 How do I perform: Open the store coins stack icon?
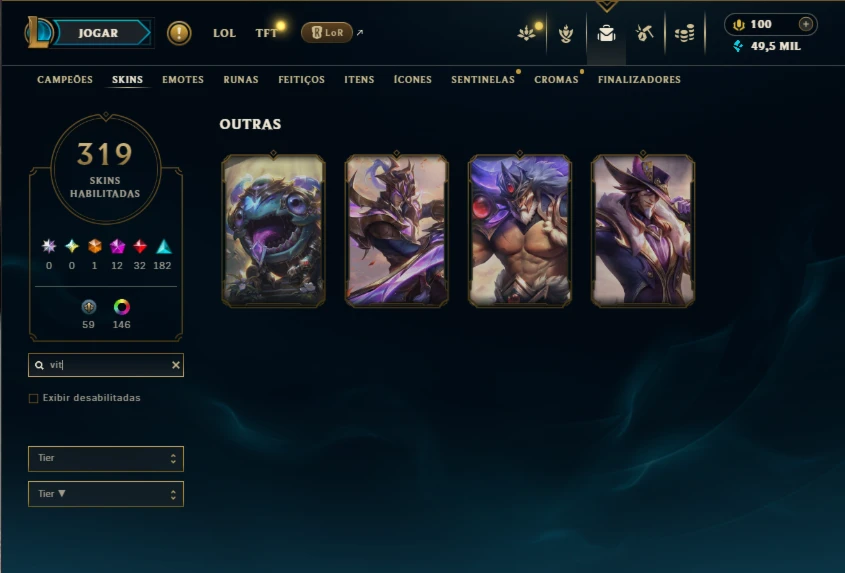point(684,33)
